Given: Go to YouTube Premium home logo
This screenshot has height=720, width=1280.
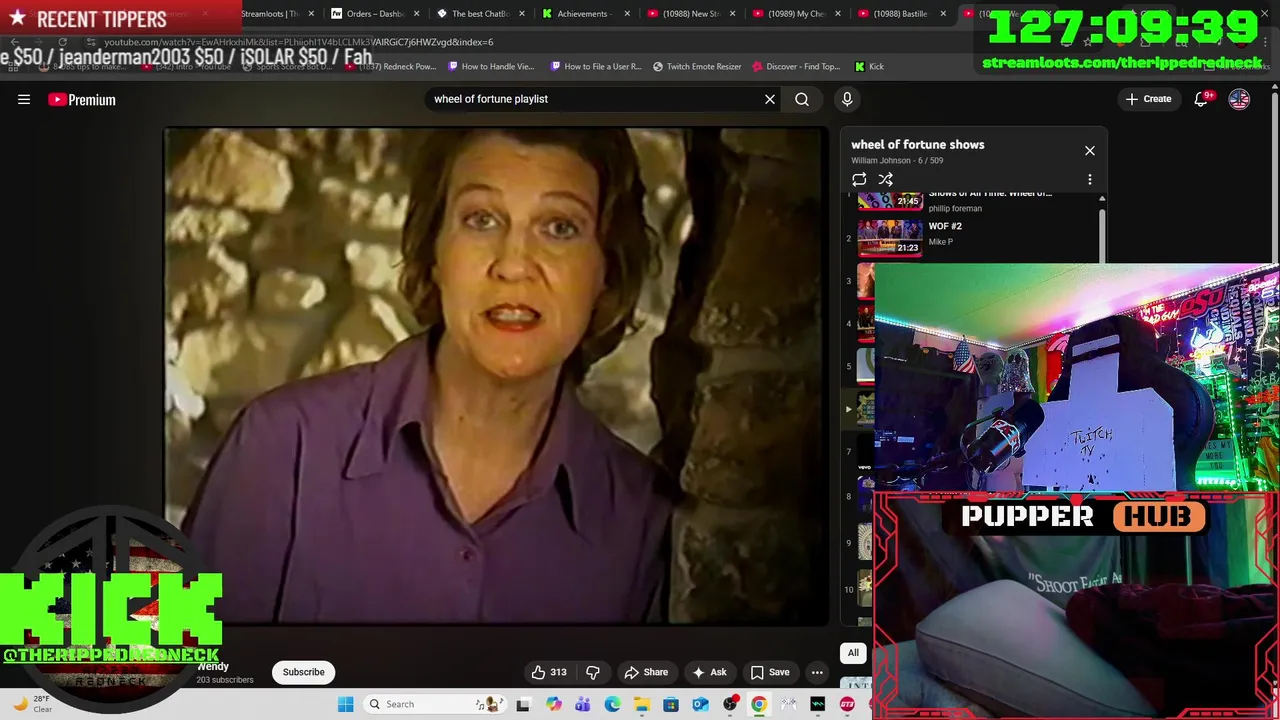Looking at the screenshot, I should click(82, 99).
